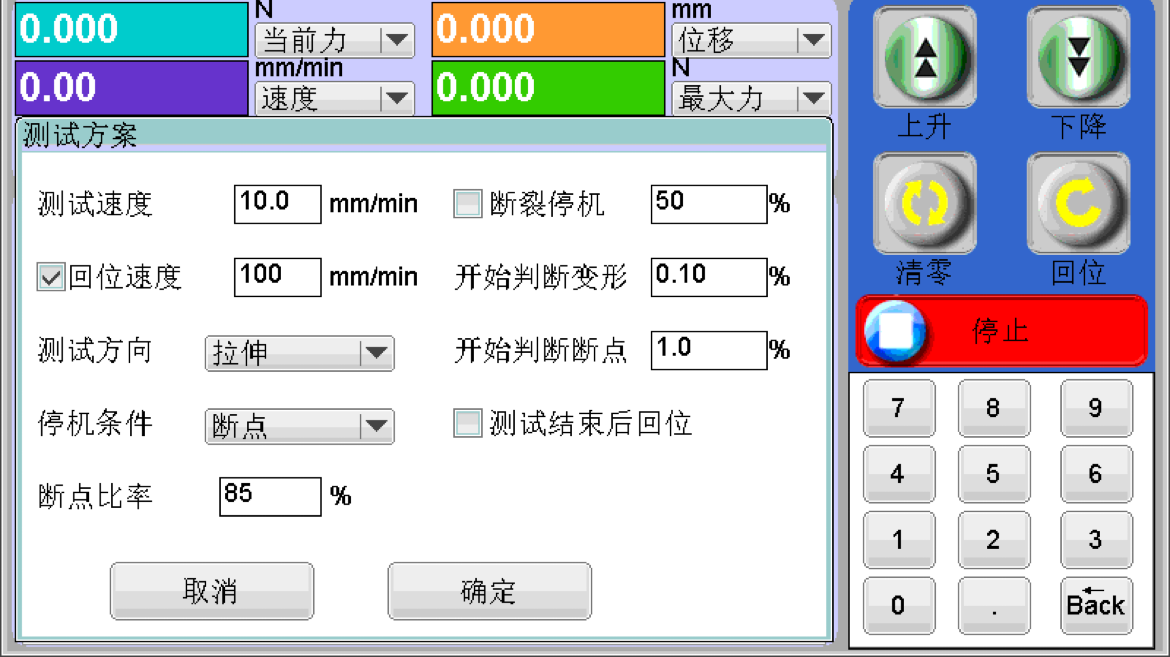Open the 位移 channel dropdown

[x=751, y=40]
